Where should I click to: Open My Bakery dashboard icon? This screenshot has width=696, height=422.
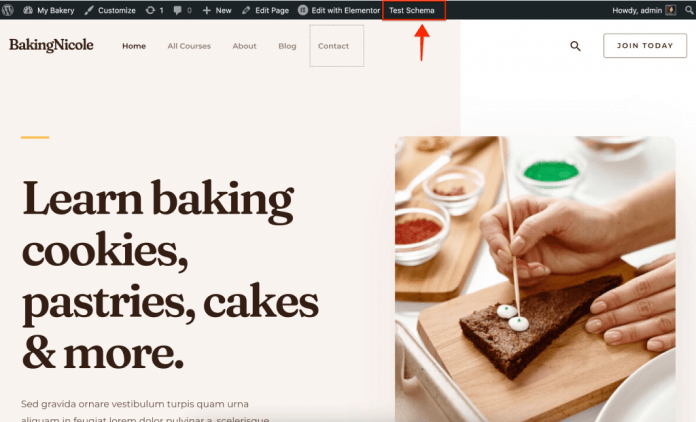coord(28,10)
